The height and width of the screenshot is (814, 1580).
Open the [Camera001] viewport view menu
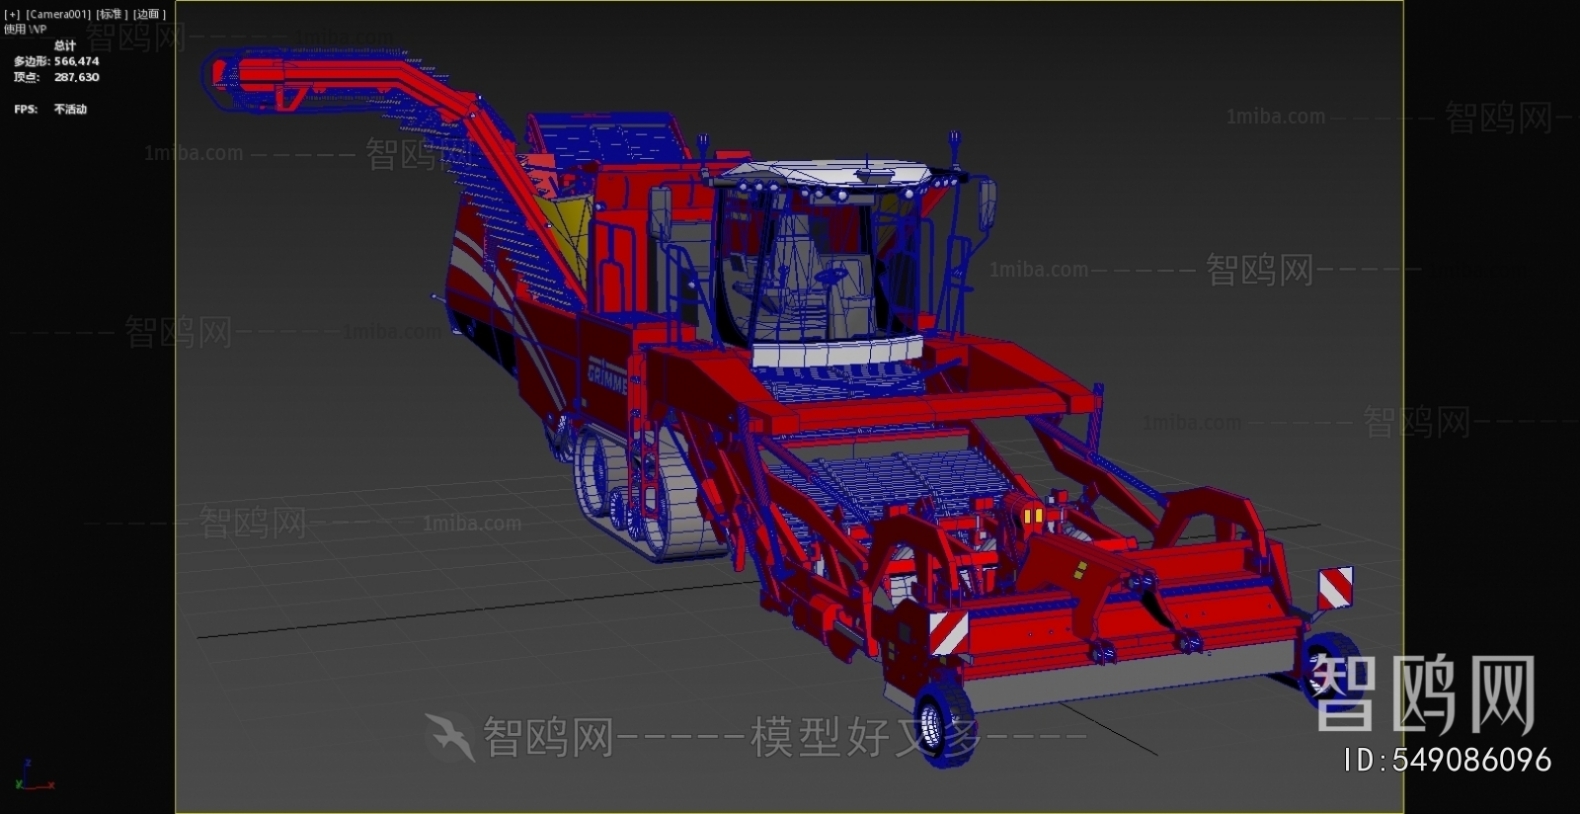59,14
